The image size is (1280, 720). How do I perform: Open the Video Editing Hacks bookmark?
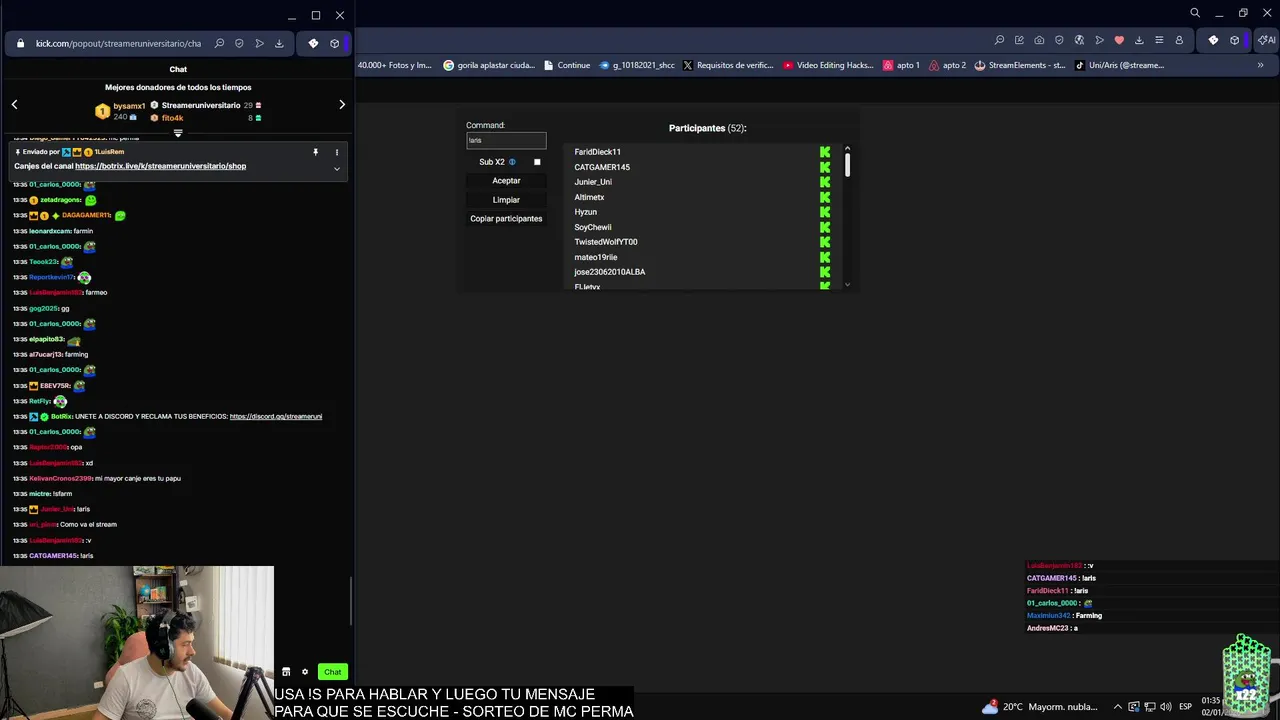[829, 65]
